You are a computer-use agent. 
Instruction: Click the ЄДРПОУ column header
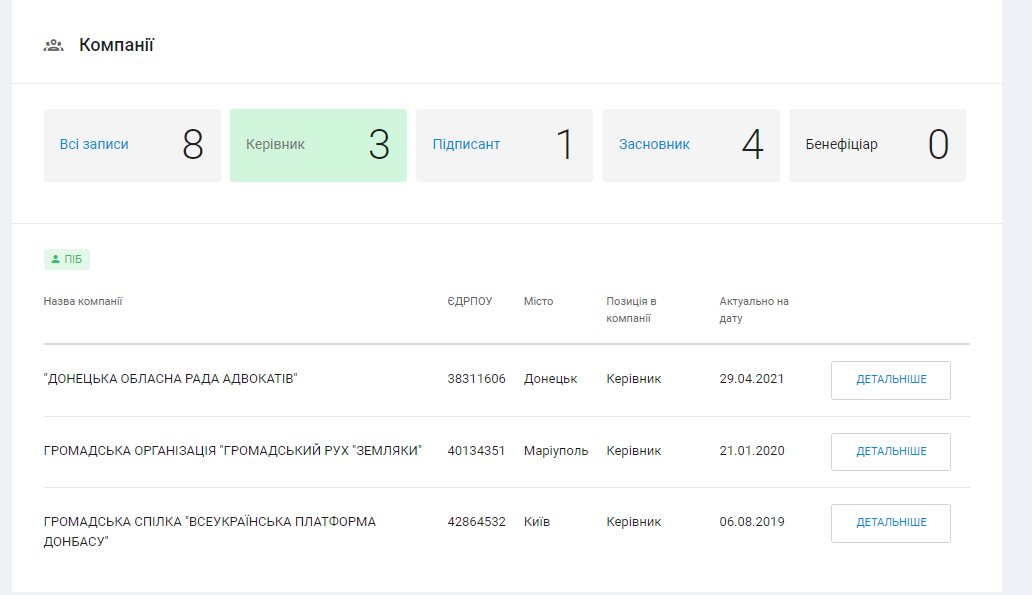pos(470,301)
